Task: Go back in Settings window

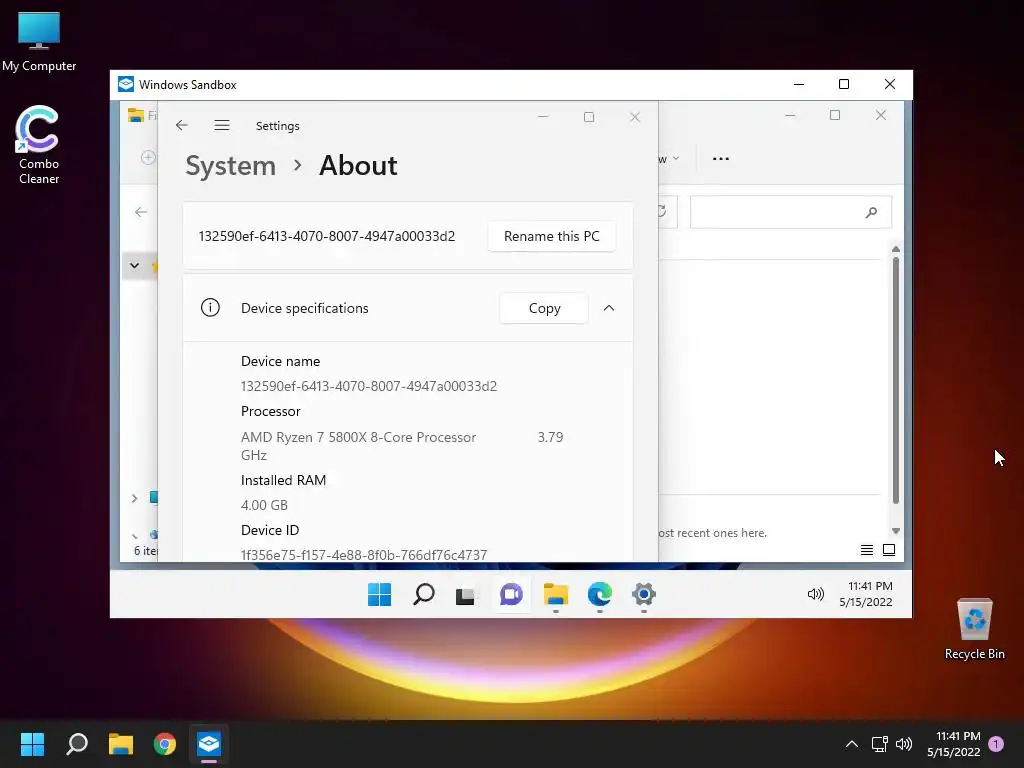Action: pos(182,125)
